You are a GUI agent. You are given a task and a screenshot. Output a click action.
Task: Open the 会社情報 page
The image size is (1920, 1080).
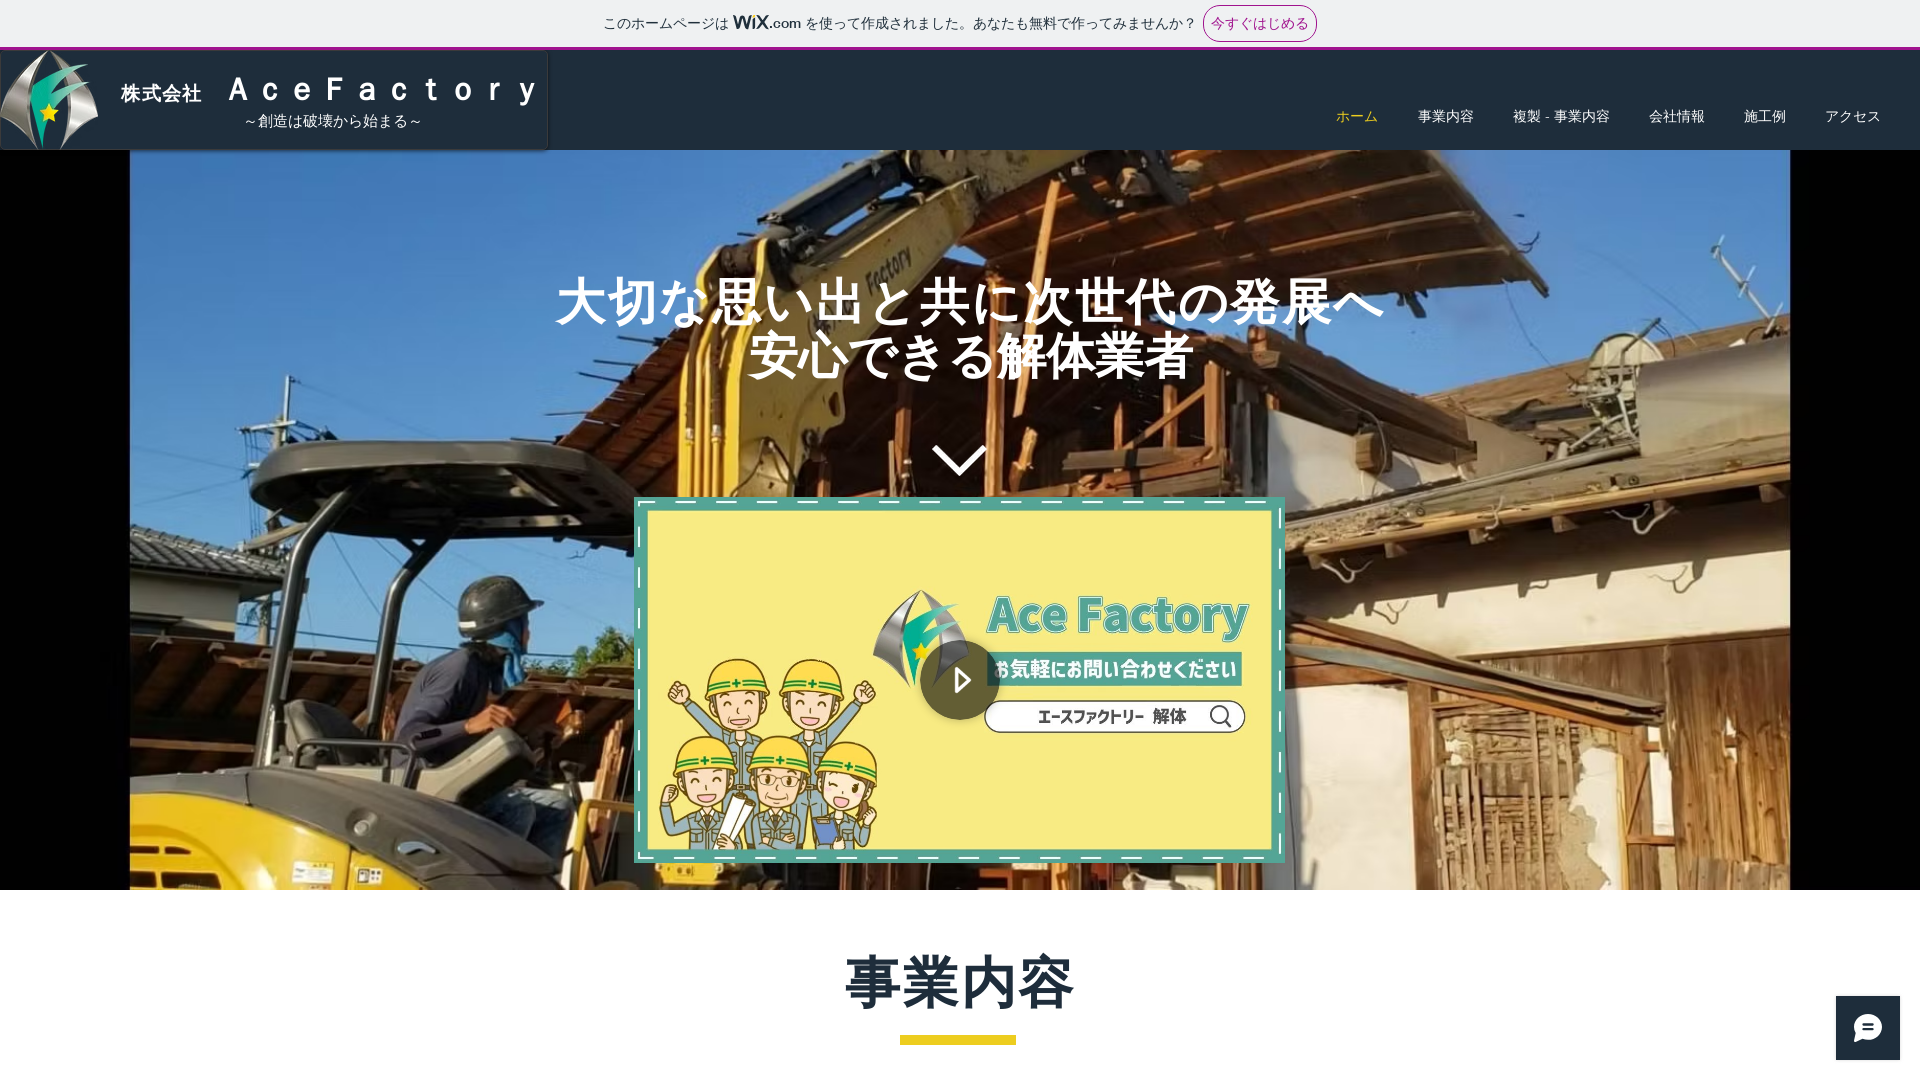click(1676, 116)
